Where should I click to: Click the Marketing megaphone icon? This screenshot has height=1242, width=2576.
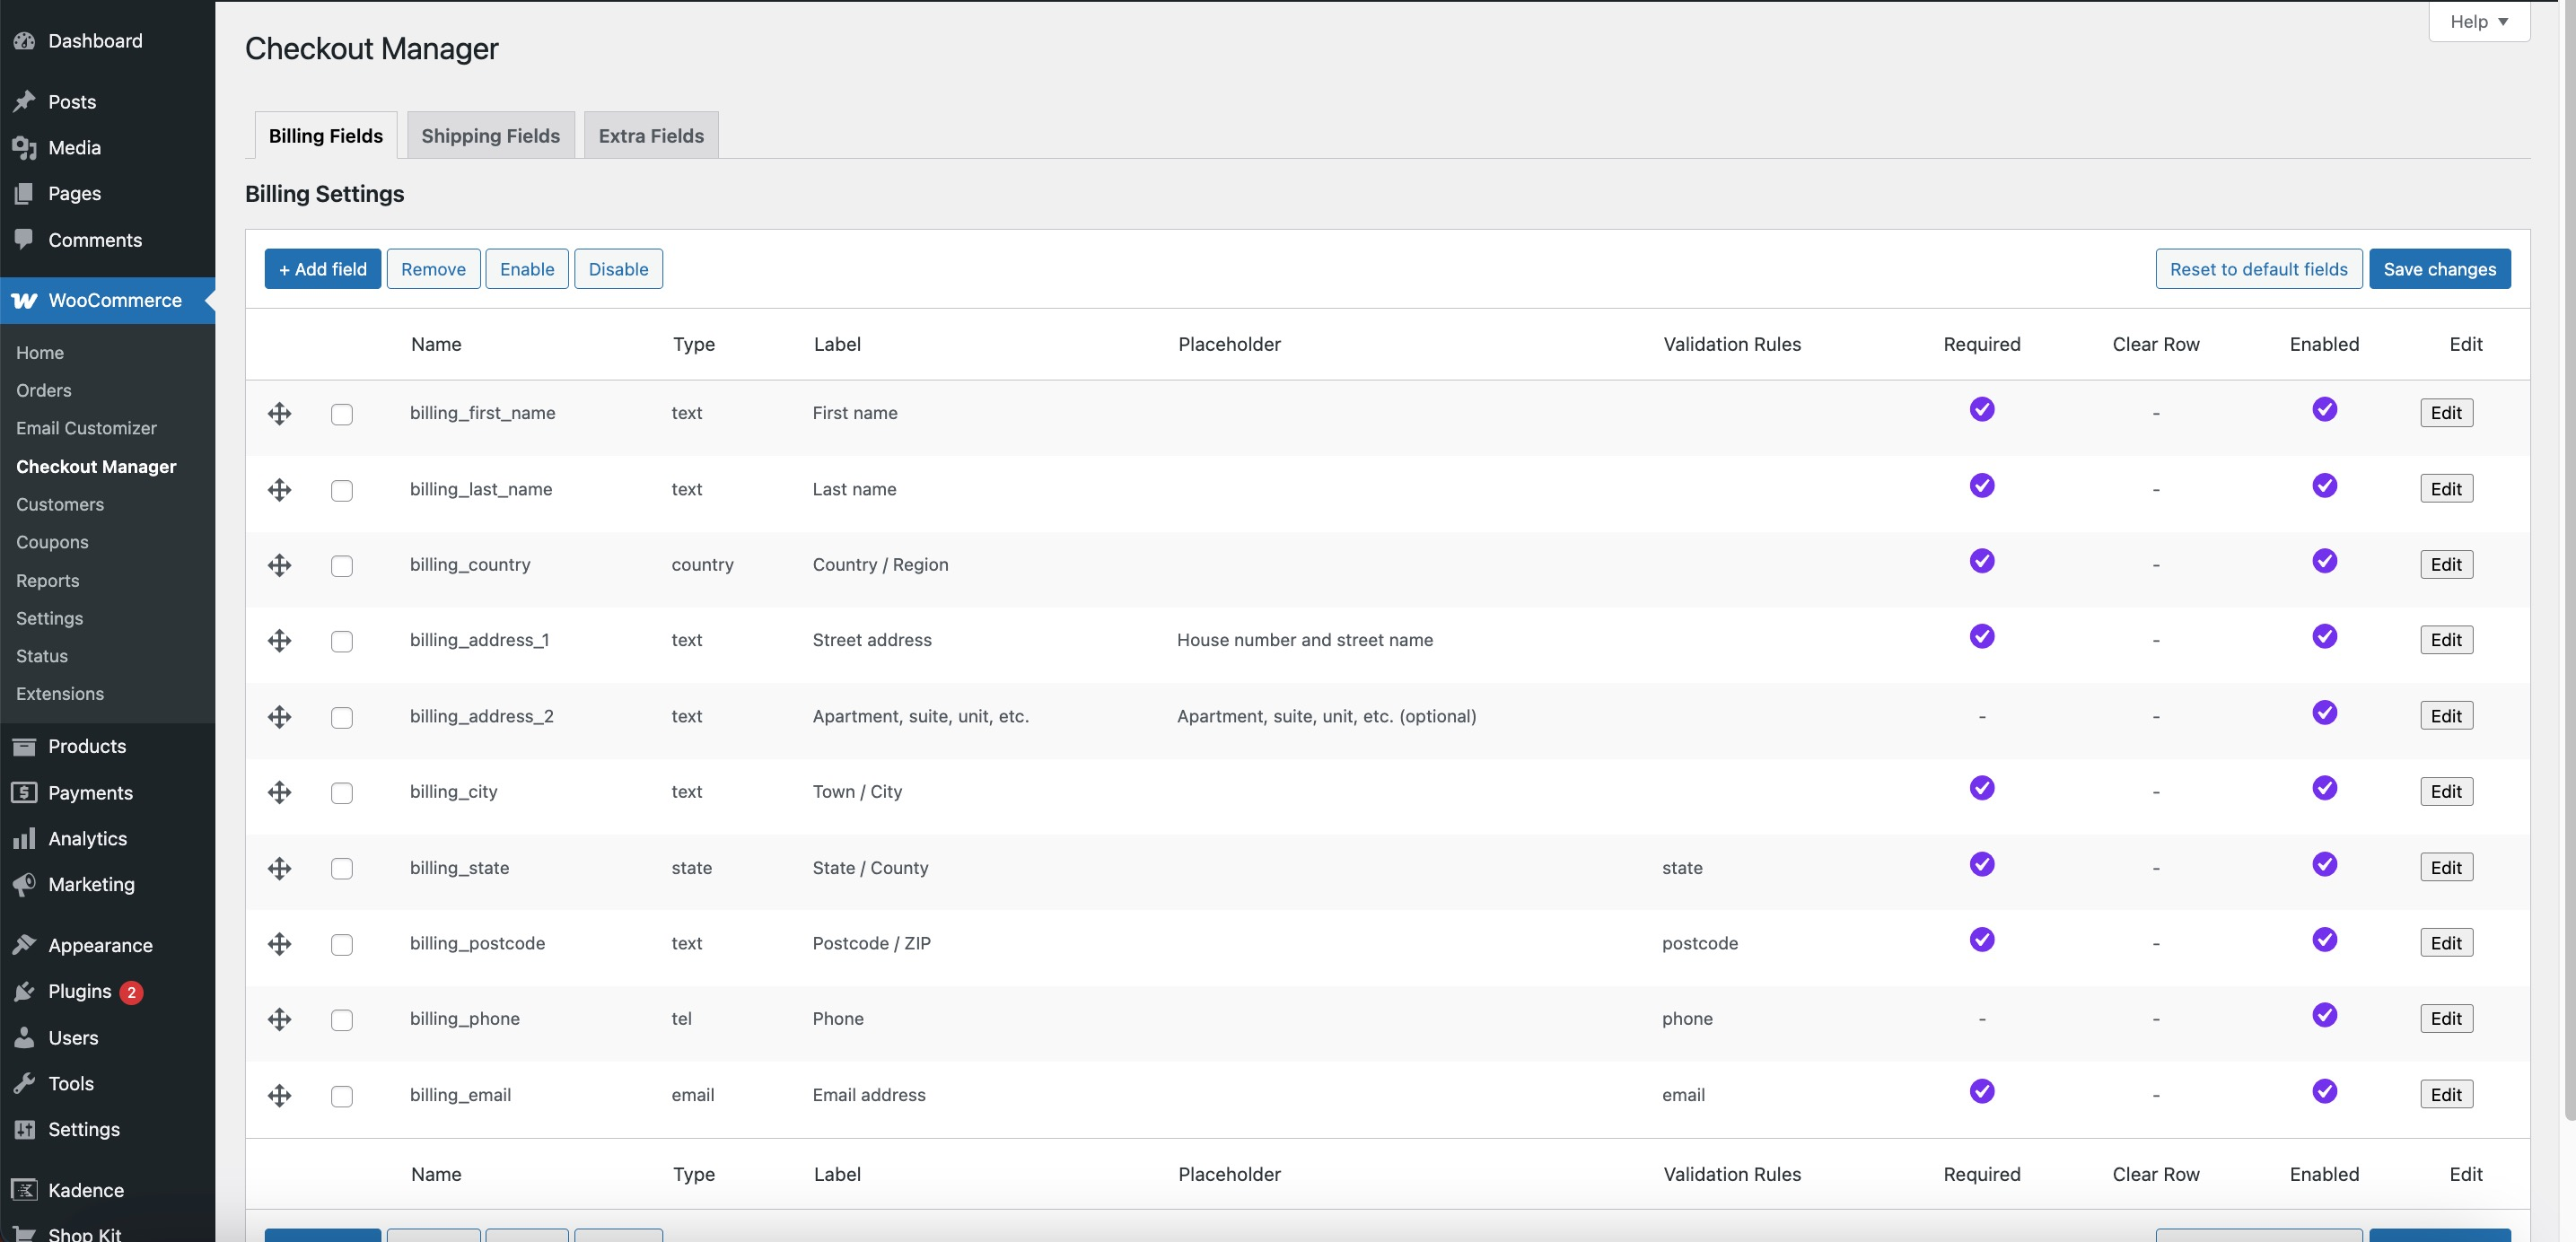(25, 884)
